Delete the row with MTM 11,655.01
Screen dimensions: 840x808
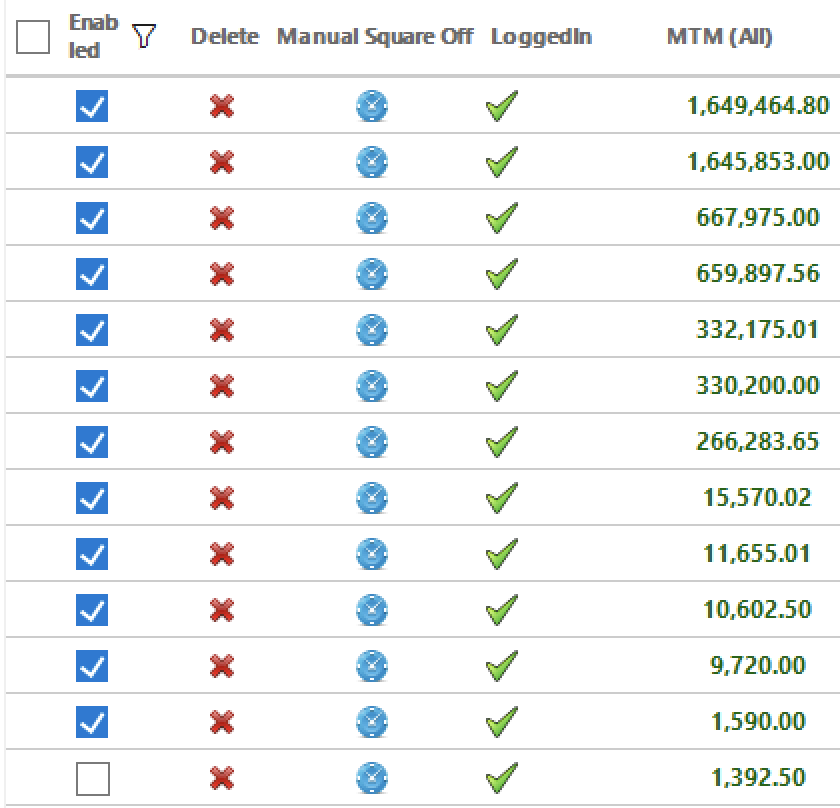point(222,554)
